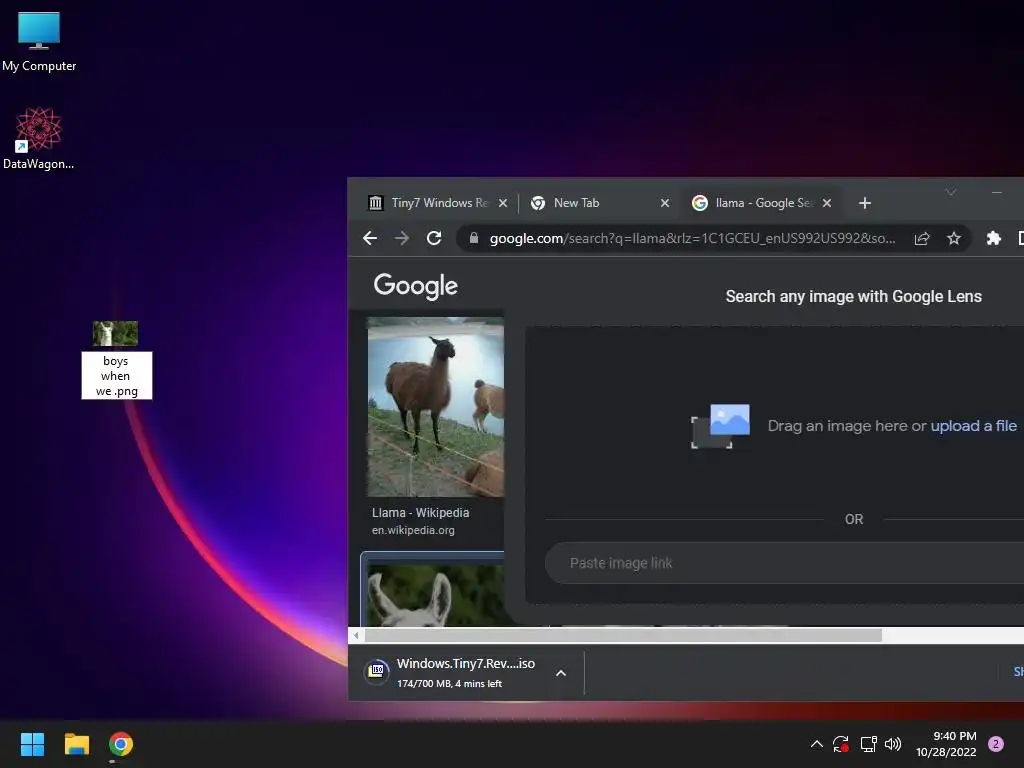The image size is (1024, 768).
Task: Bookmark this page with the star
Action: (x=953, y=238)
